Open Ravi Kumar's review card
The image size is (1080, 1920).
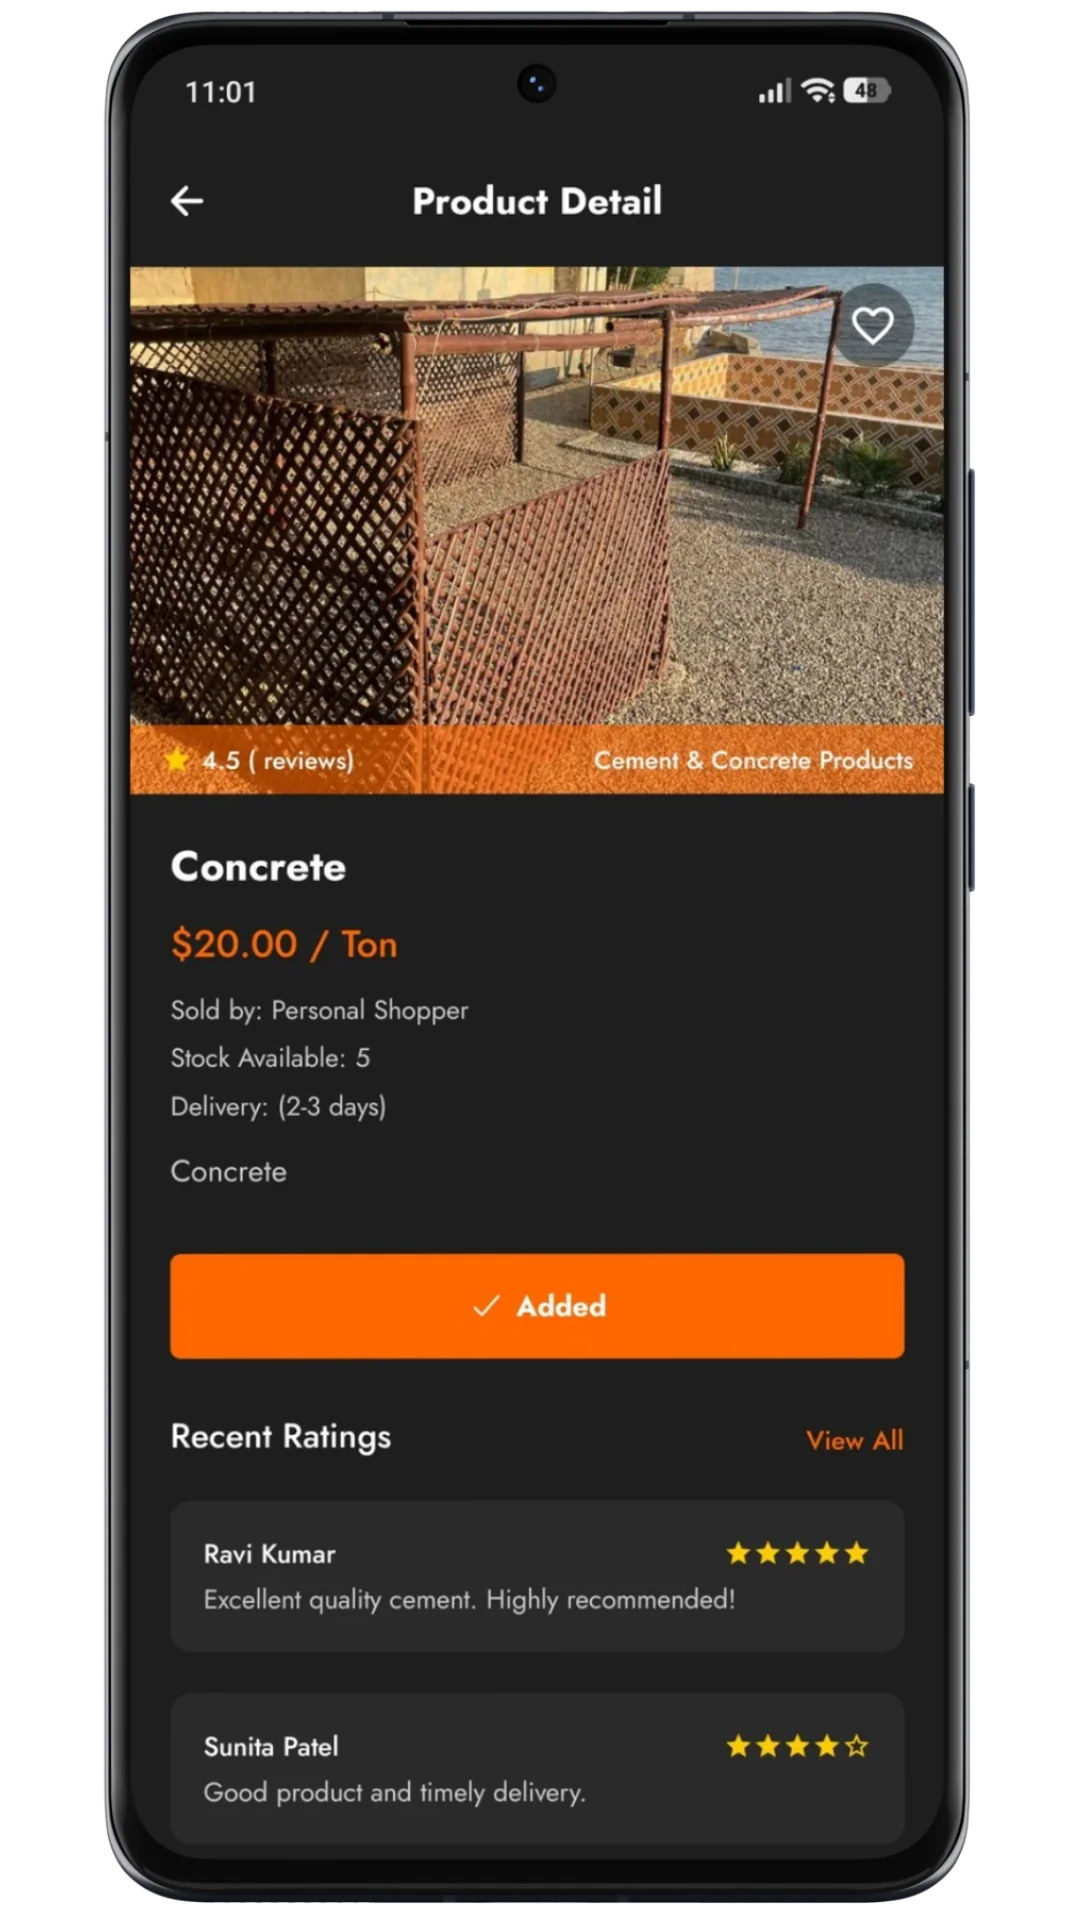tap(537, 1576)
